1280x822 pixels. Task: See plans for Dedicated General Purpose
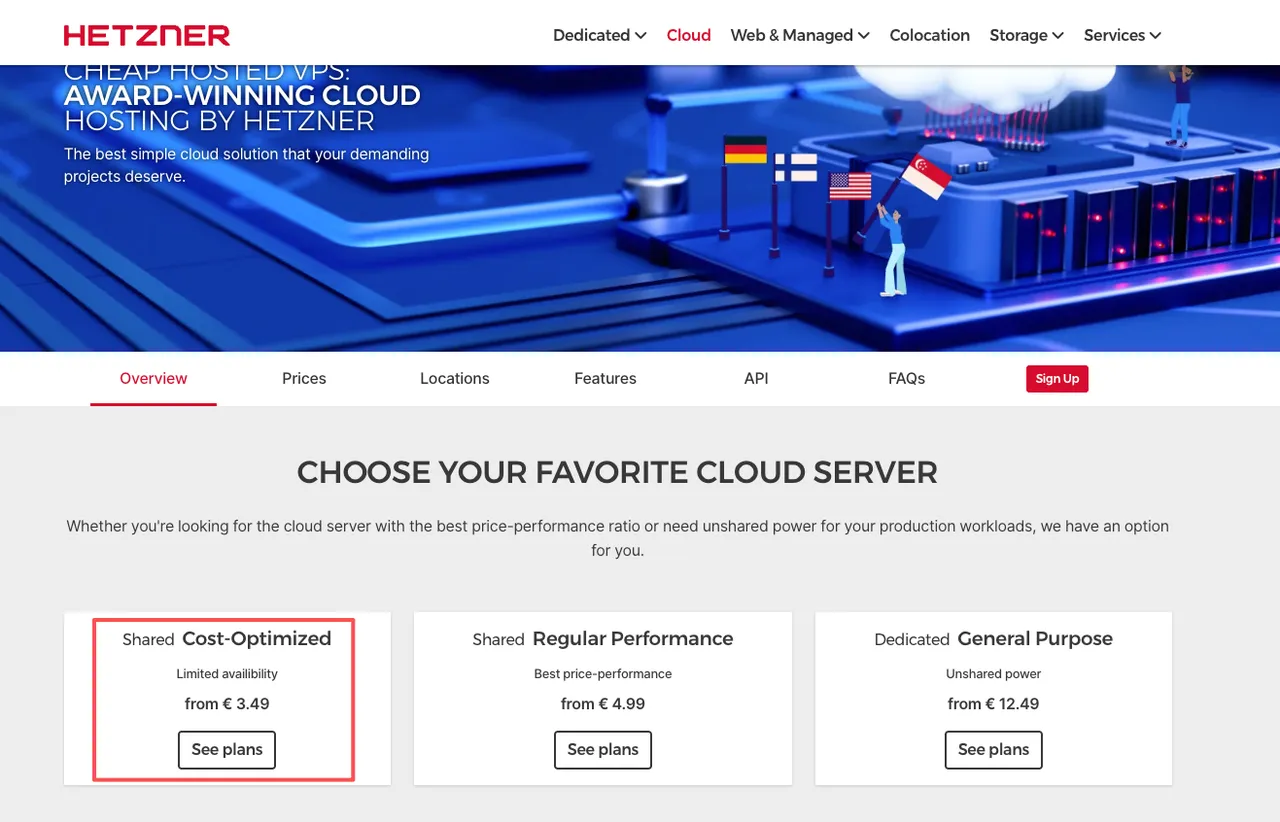tap(993, 750)
